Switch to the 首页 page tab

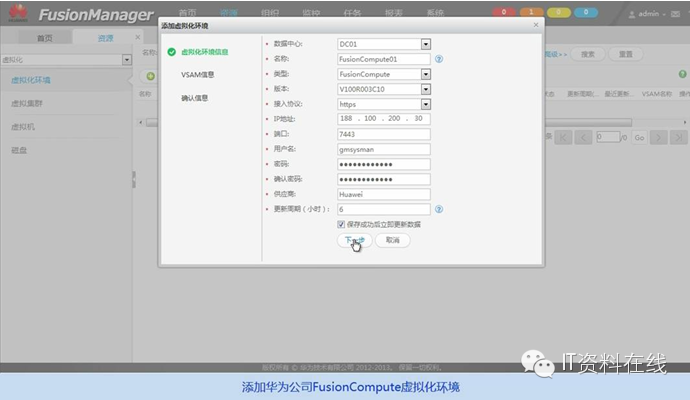(44, 38)
